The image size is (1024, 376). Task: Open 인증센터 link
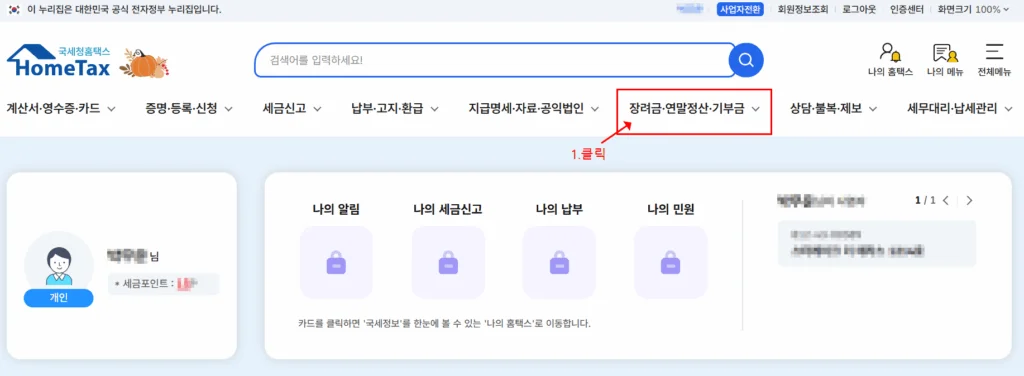click(906, 9)
